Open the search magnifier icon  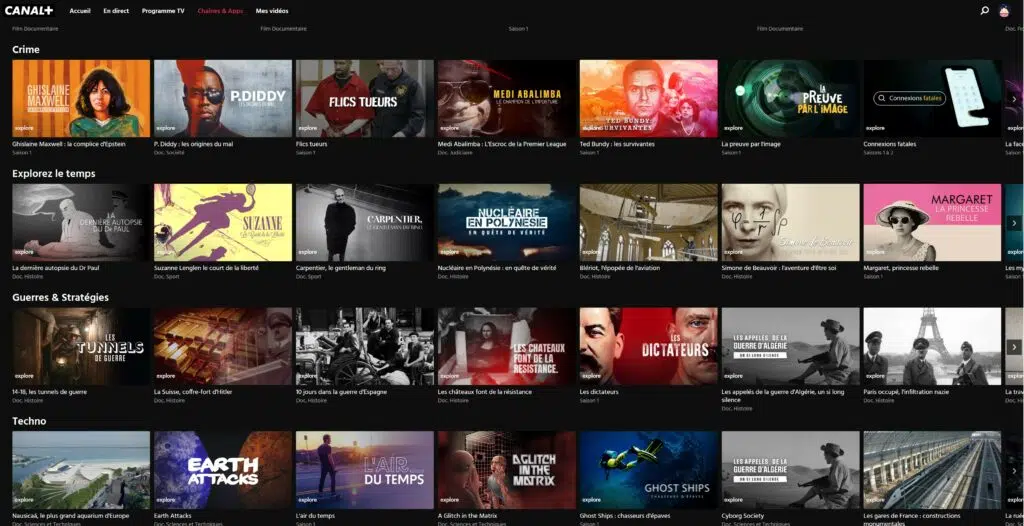click(x=985, y=10)
